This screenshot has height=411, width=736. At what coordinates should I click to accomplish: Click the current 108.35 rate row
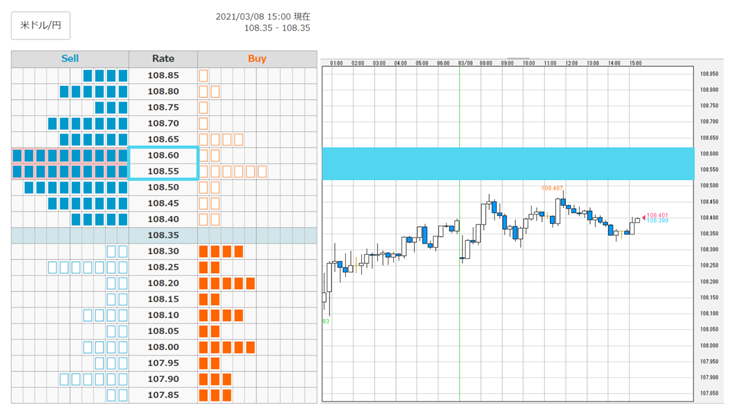click(164, 235)
